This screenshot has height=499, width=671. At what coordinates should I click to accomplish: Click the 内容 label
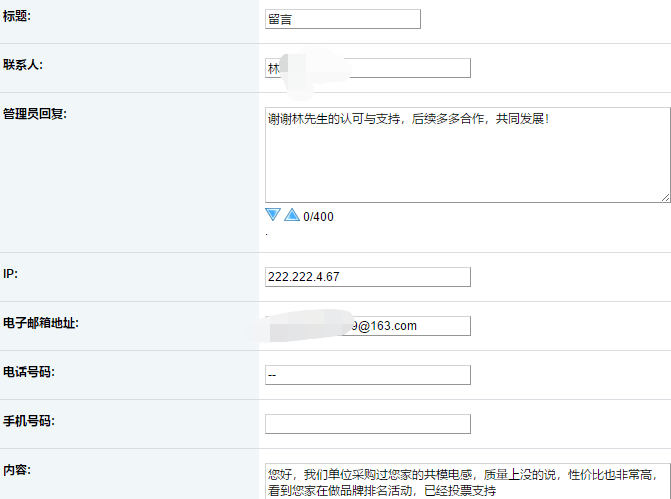point(17,469)
